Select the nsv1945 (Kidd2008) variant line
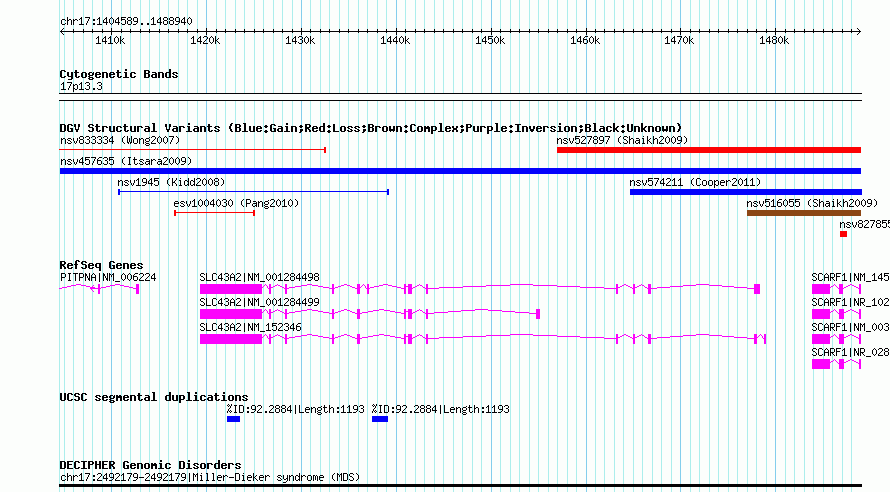This screenshot has height=492, width=890. click(x=253, y=192)
